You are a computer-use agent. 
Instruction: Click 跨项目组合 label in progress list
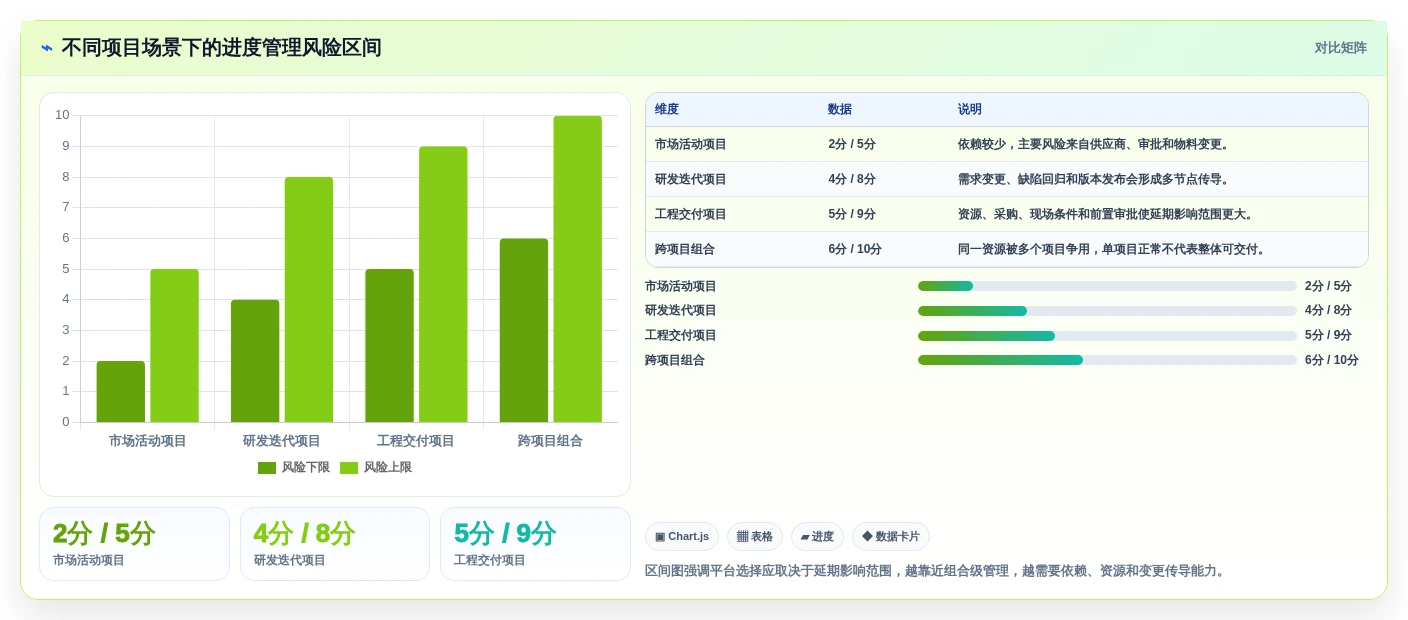pos(675,360)
